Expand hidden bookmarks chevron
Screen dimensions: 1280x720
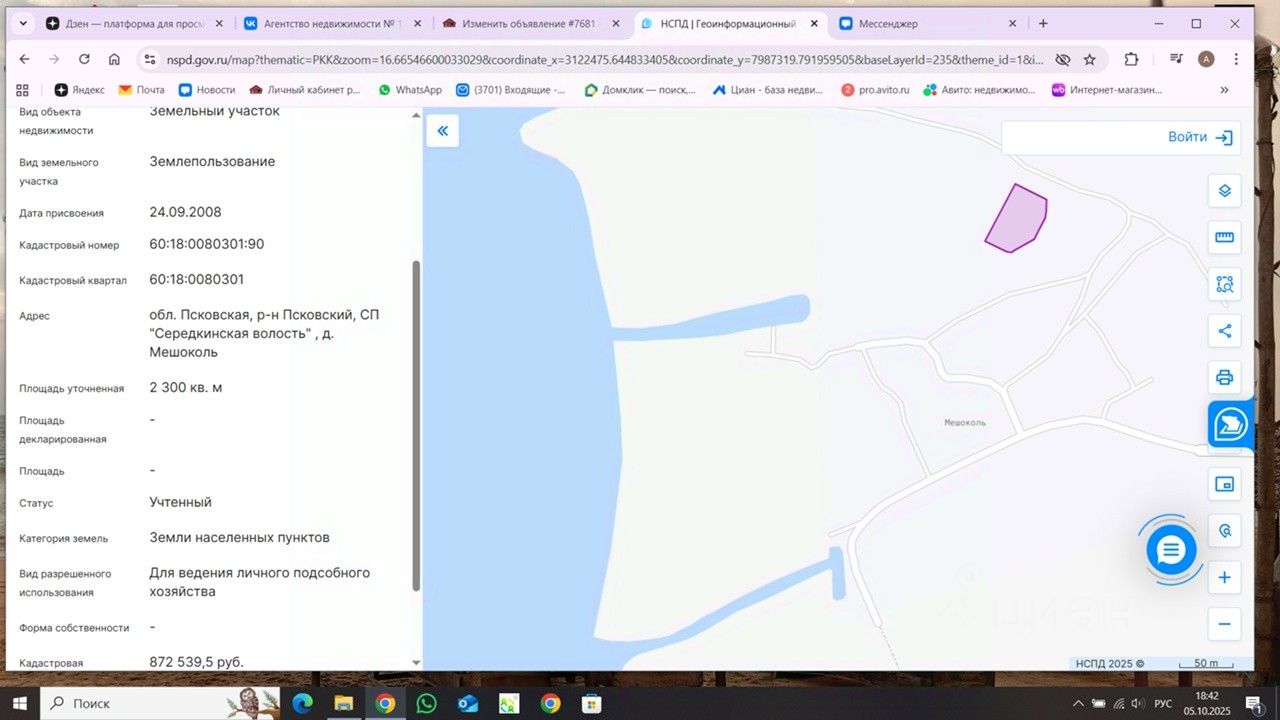(x=1224, y=89)
